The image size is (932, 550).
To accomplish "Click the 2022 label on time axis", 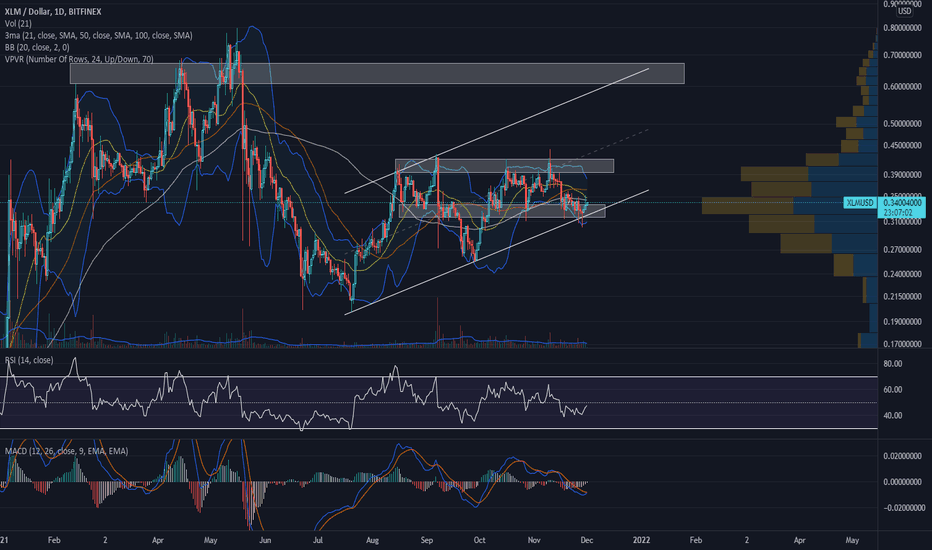I will pyautogui.click(x=641, y=540).
